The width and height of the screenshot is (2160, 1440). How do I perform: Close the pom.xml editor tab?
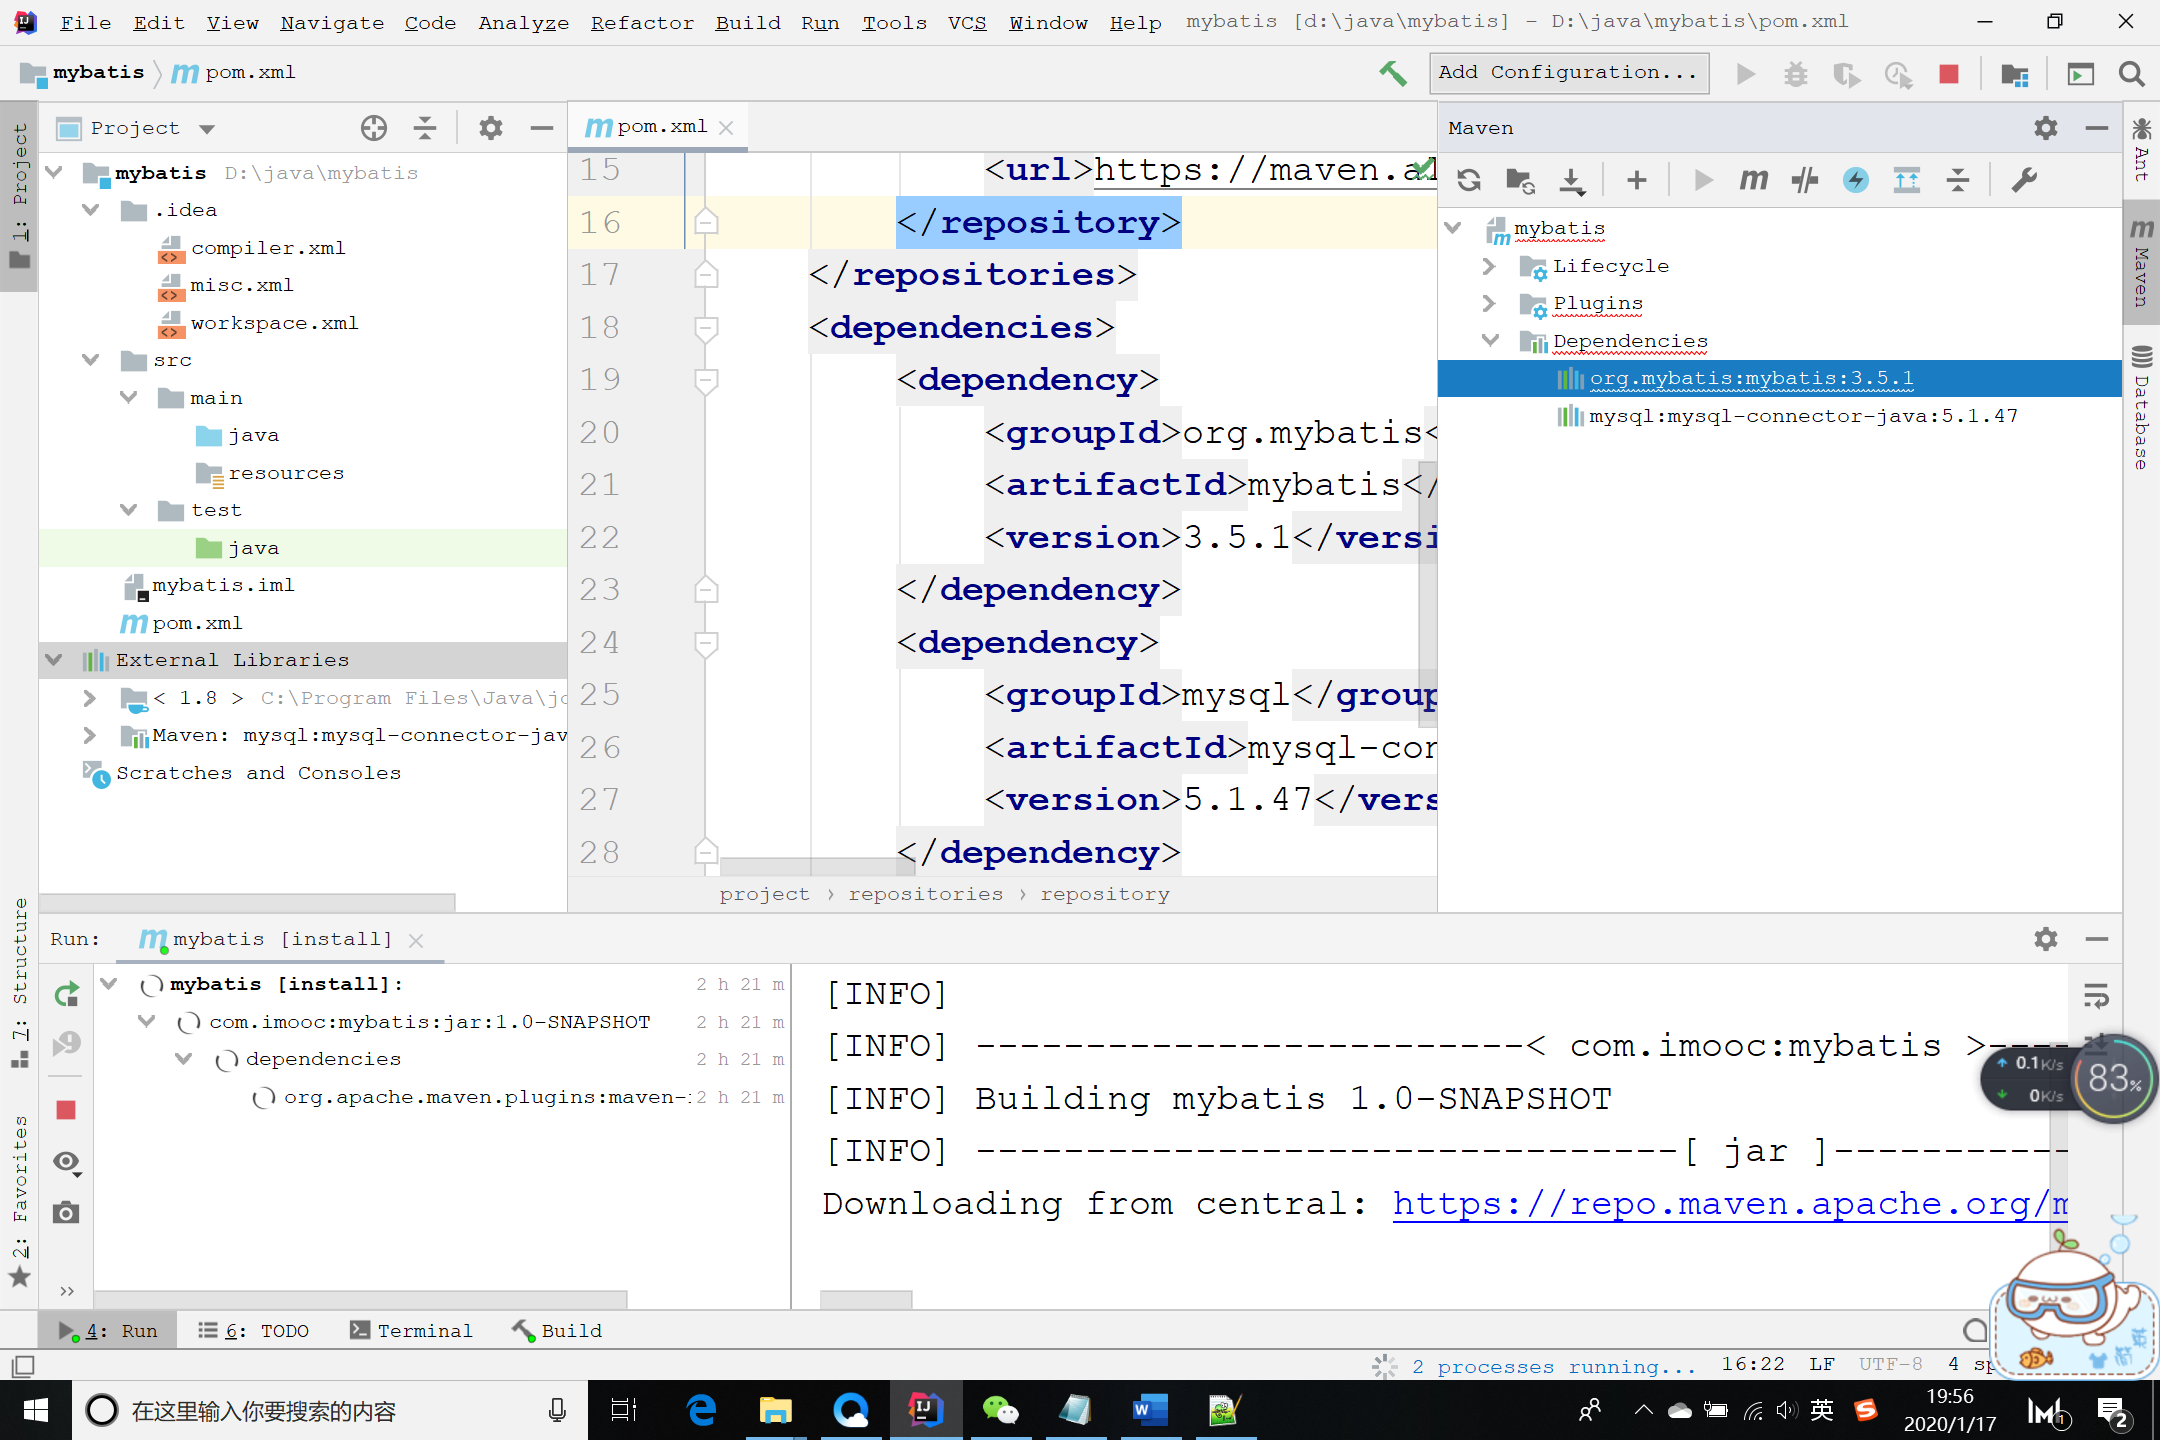coord(727,128)
